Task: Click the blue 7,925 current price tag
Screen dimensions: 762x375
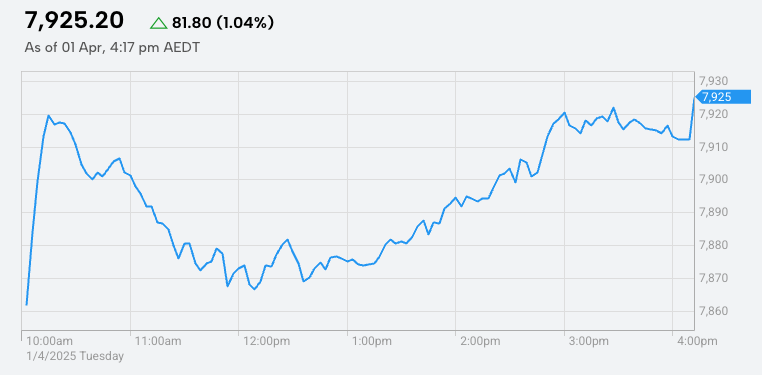Action: coord(724,97)
